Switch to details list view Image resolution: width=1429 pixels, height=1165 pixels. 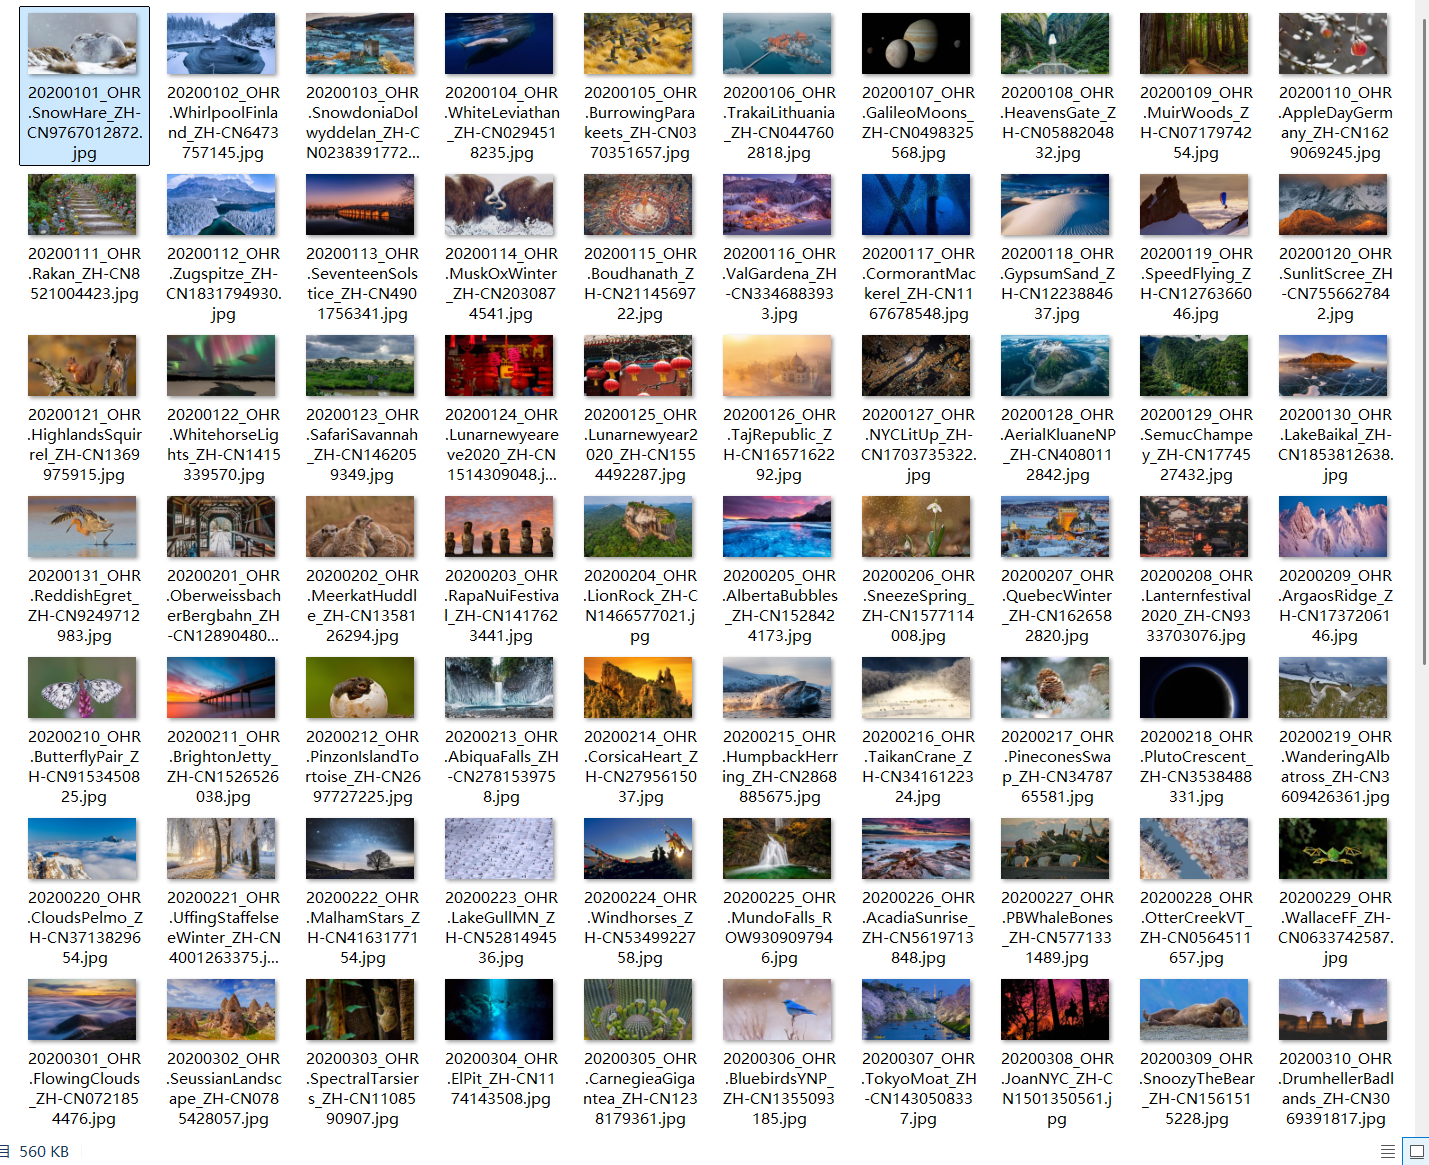1387,1151
